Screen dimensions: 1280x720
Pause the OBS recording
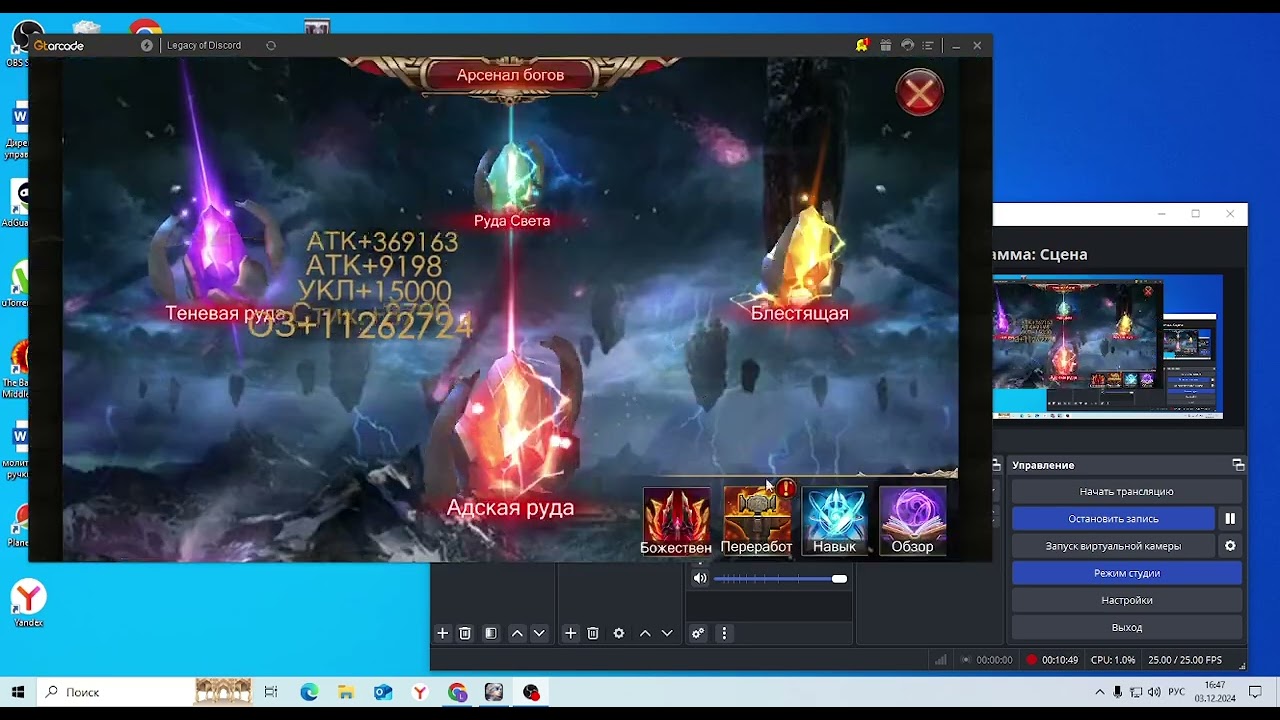click(1230, 519)
